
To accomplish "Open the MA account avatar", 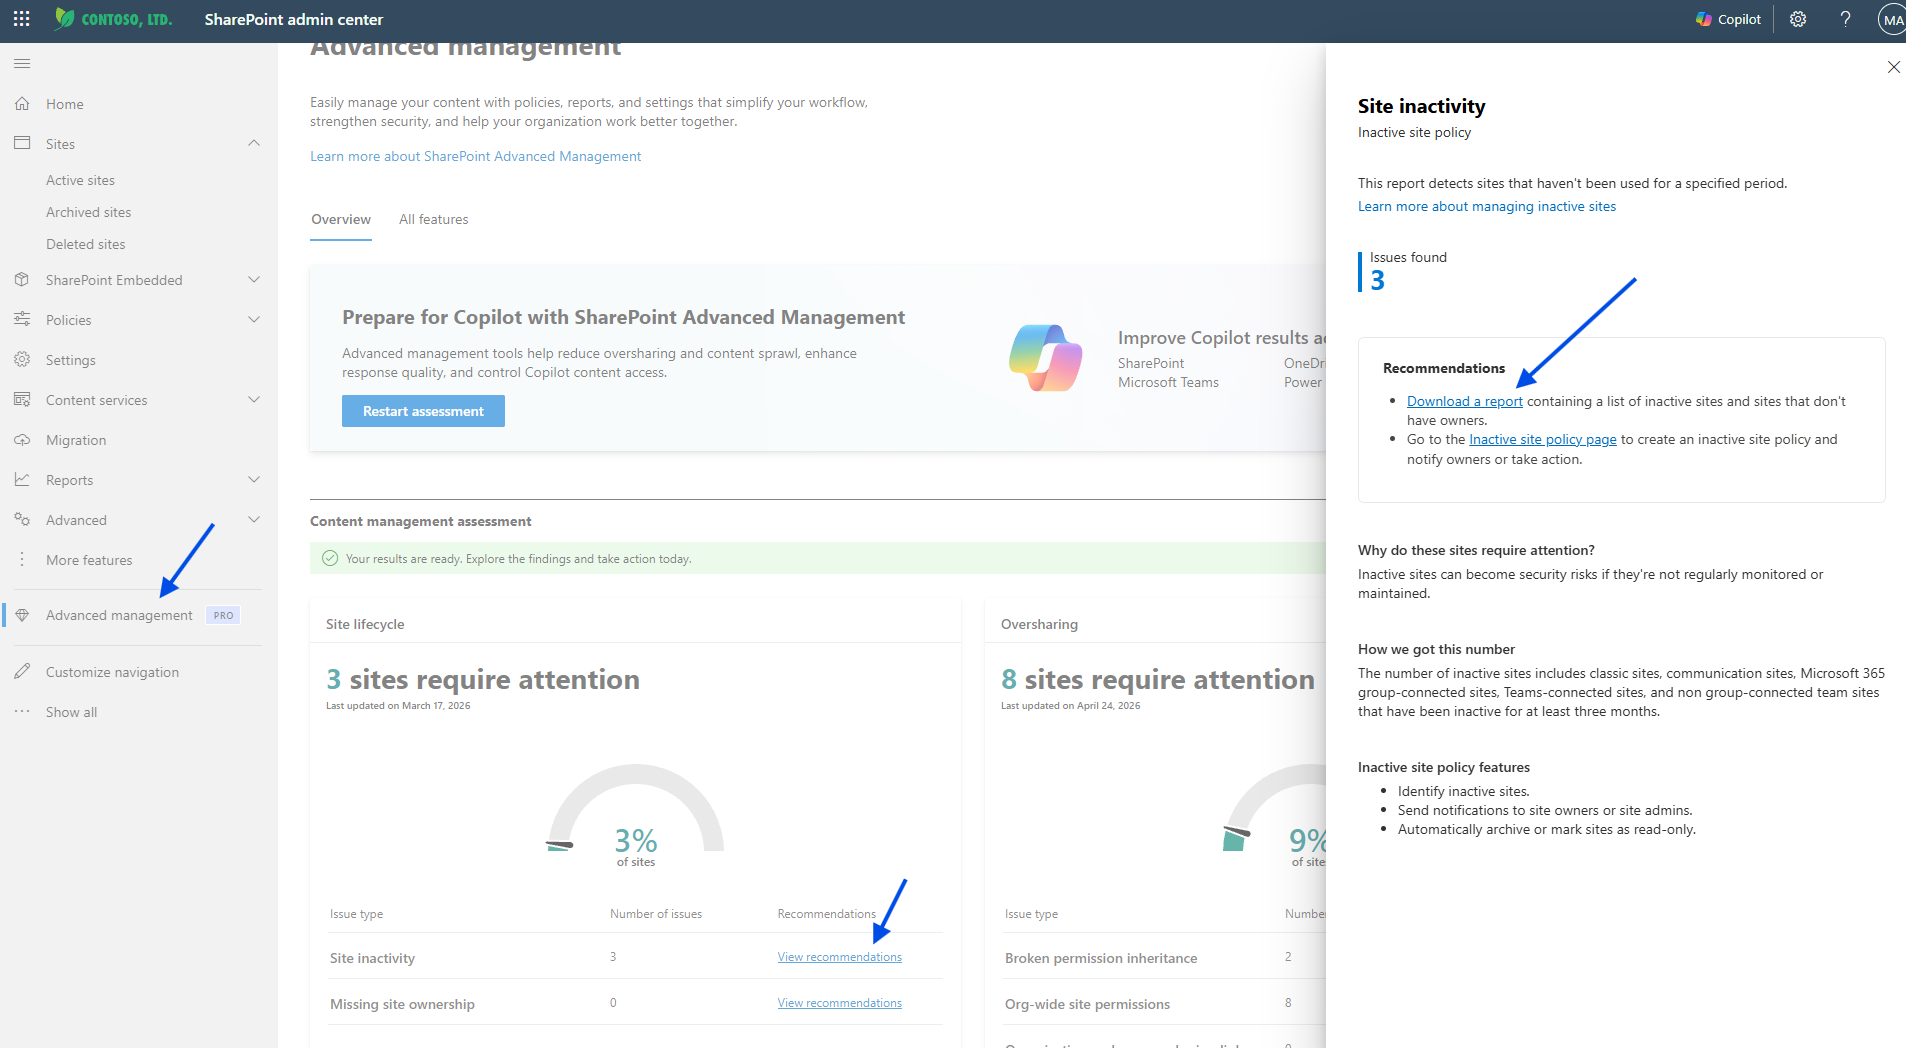I will click(1892, 19).
